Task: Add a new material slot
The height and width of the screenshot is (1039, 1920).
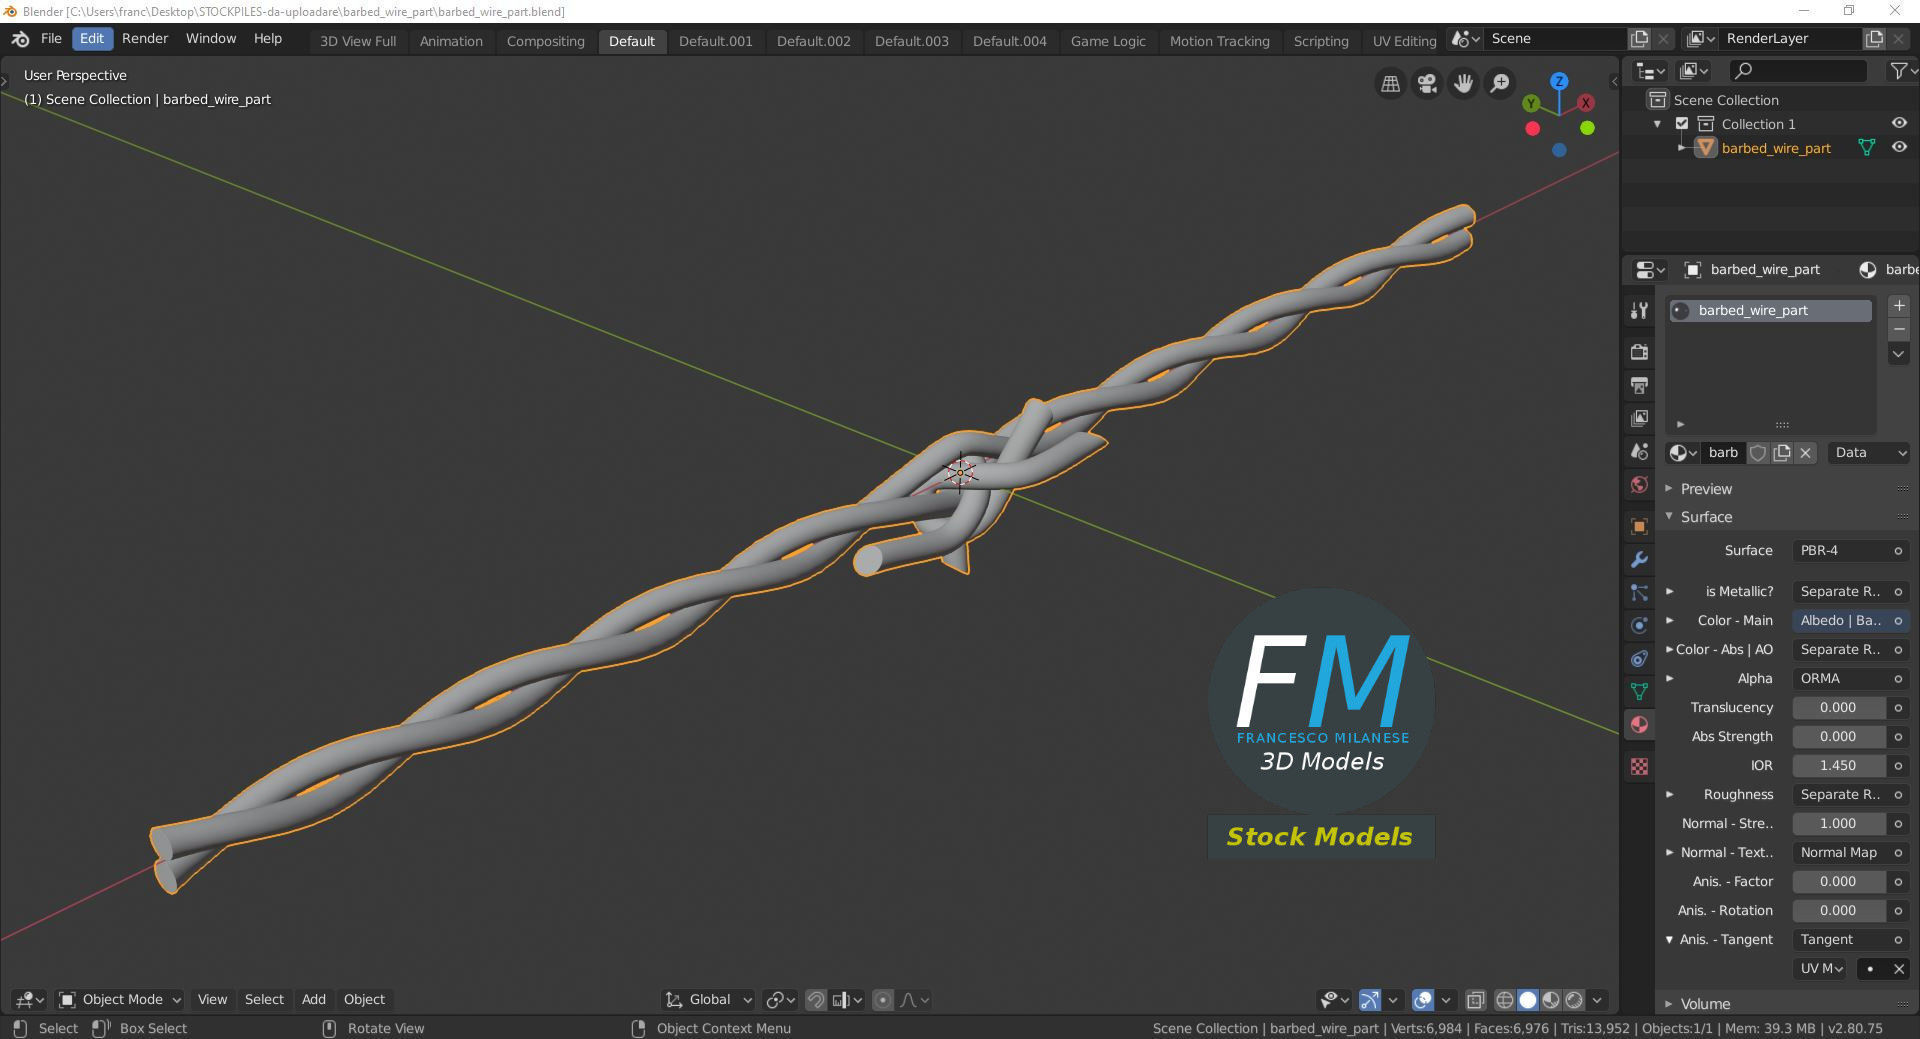Action: coord(1899,306)
